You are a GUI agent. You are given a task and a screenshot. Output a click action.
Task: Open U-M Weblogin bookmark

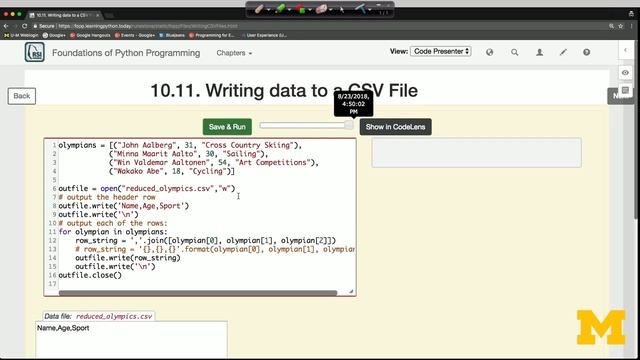pyautogui.click(x=21, y=36)
